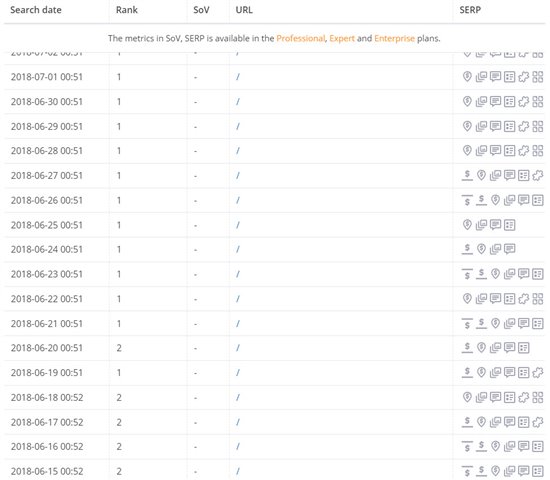Click the SoV column header

coord(201,10)
